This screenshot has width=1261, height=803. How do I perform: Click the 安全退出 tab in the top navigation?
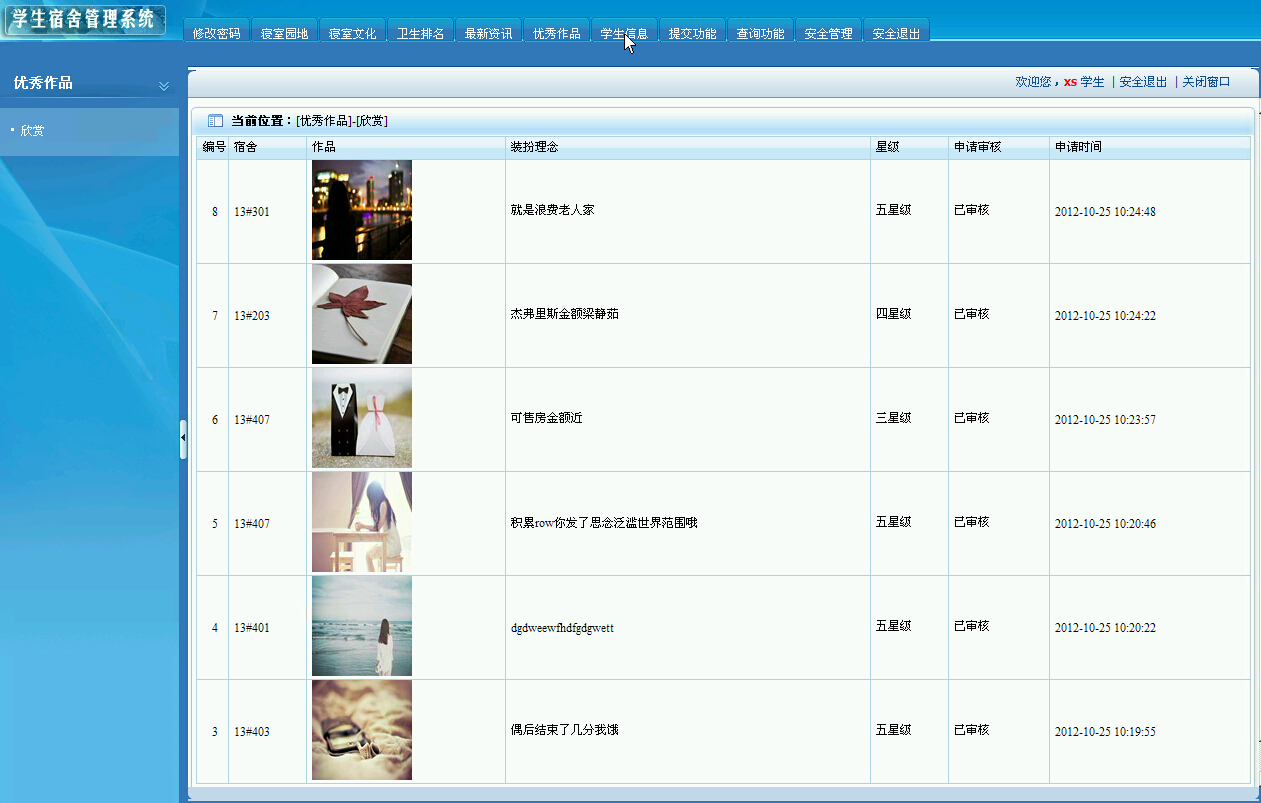pos(896,32)
